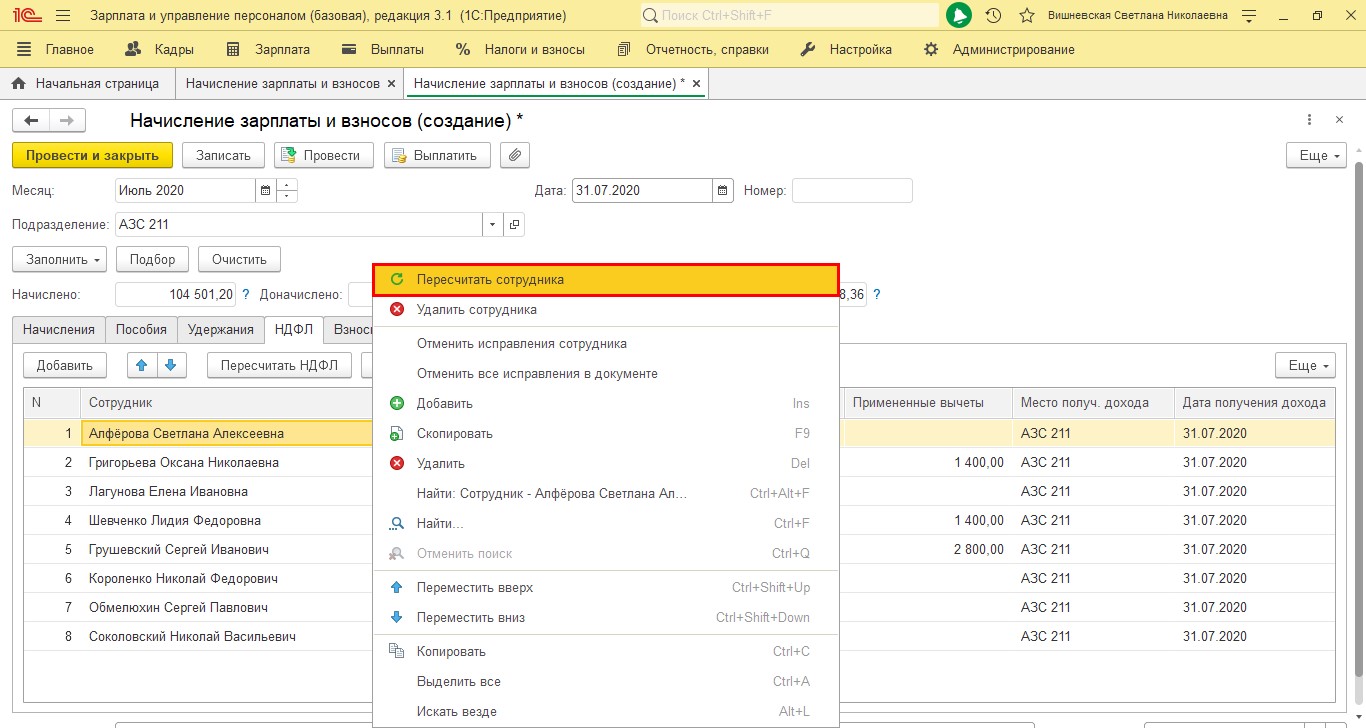Open the Кадры section menu
1366x728 pixels.
[x=159, y=49]
